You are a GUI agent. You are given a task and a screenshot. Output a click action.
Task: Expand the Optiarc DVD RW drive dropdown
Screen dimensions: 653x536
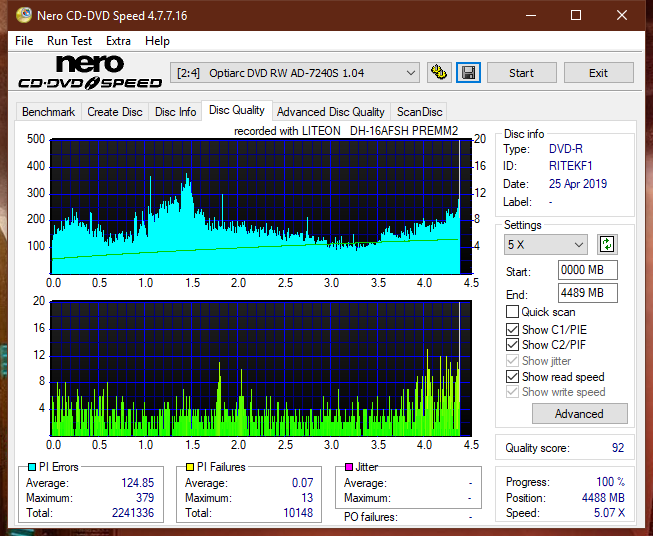294,73
